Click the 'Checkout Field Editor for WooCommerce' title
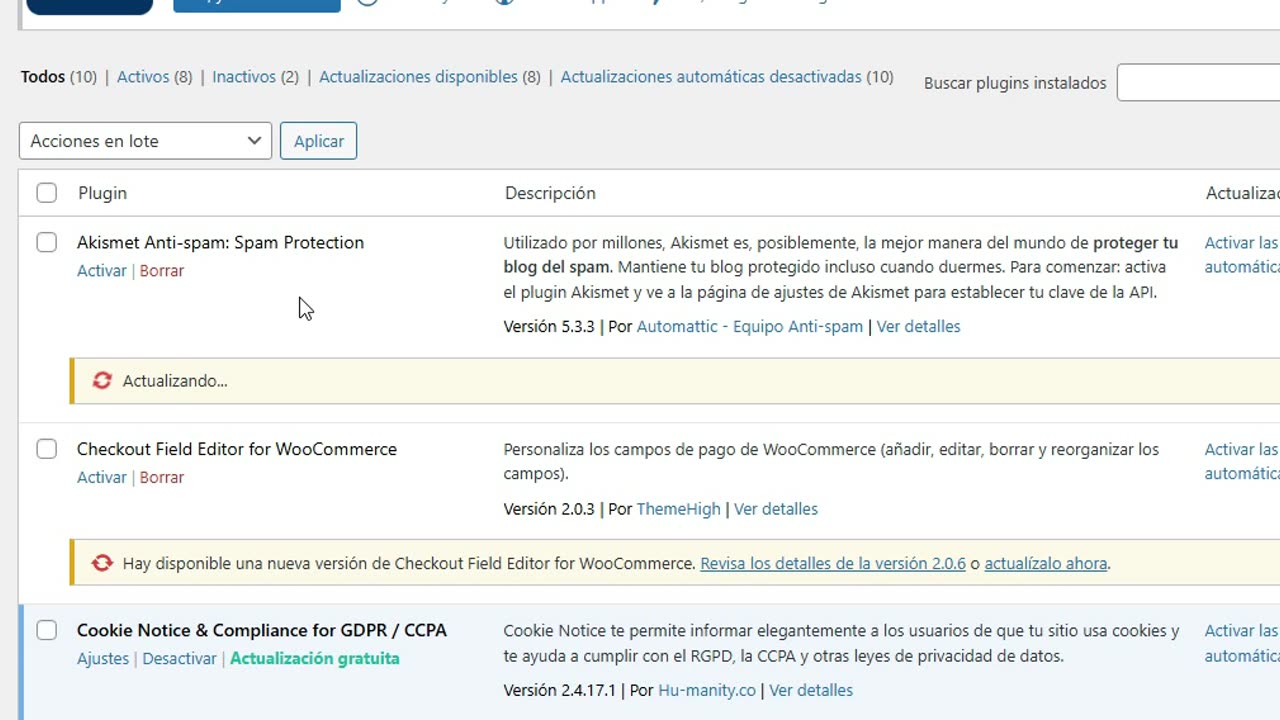This screenshot has width=1280, height=720. coord(237,450)
